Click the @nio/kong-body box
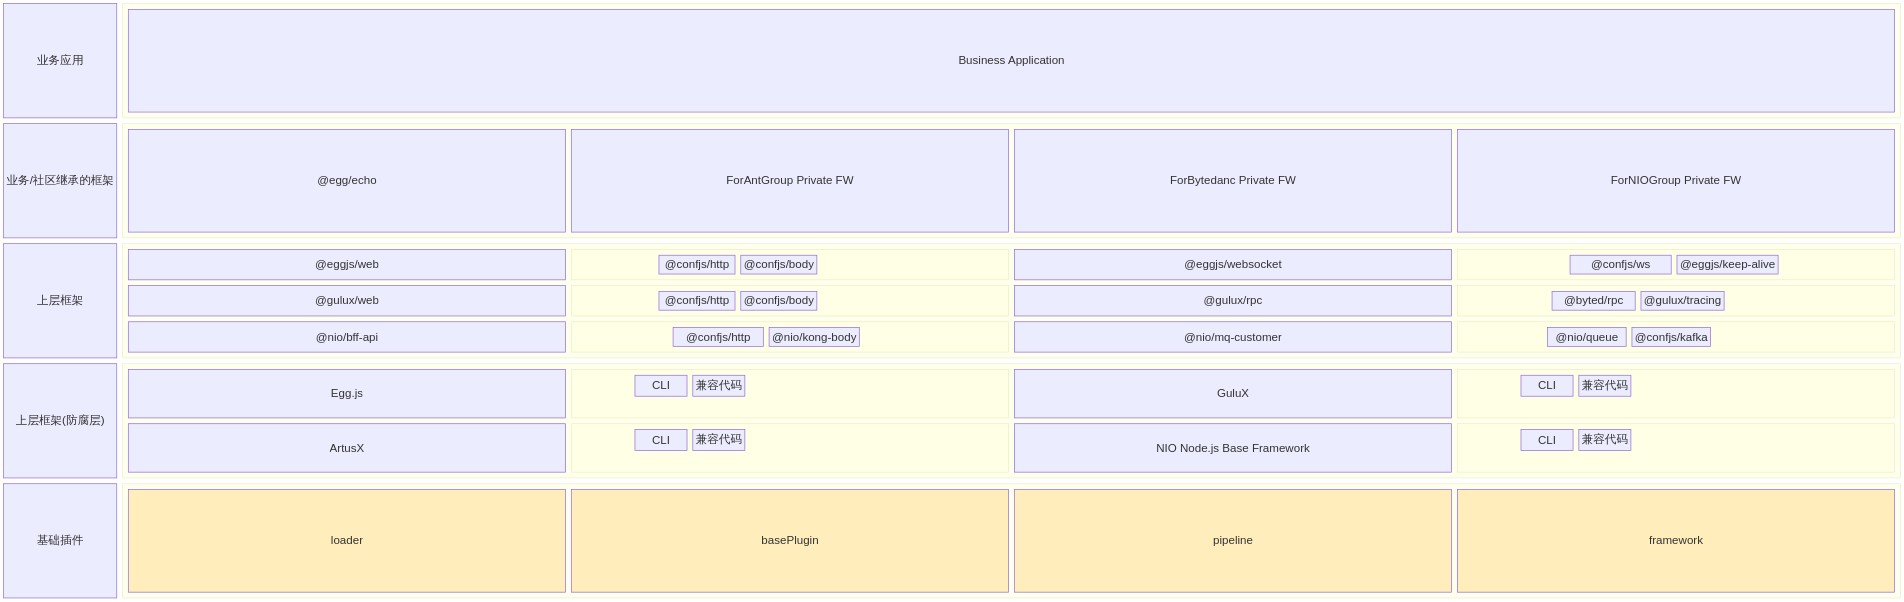This screenshot has width=1904, height=602. point(814,338)
